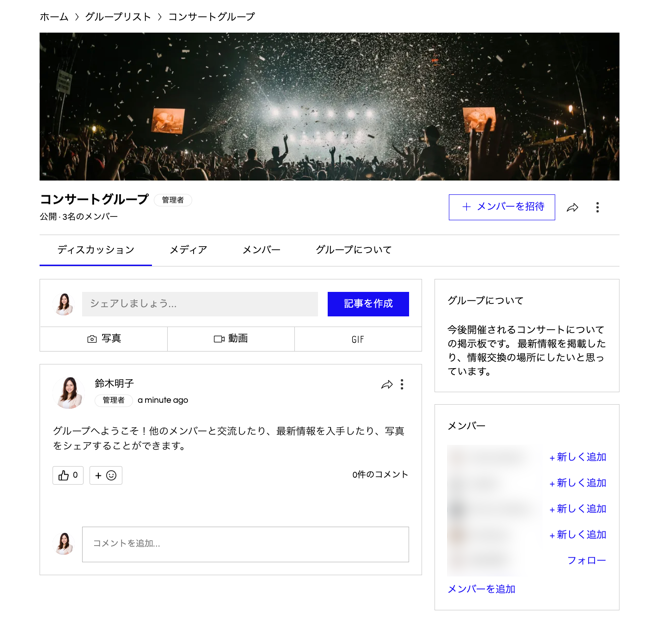This screenshot has height=630, width=660.
Task: Click the メンバーを追加 link
Action: pos(481,589)
